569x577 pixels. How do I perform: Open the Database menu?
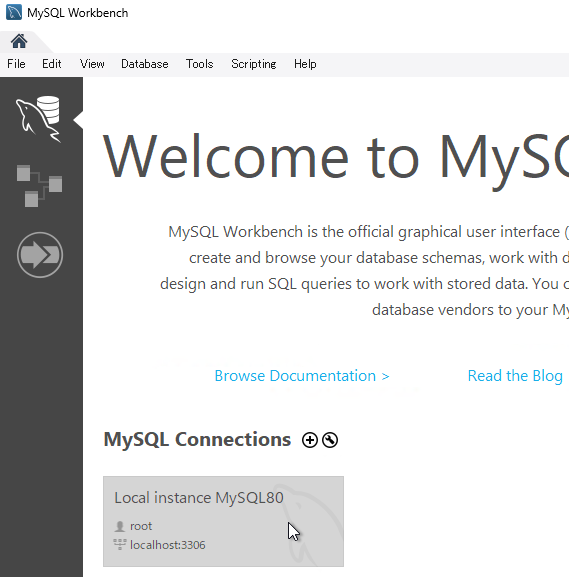click(145, 64)
